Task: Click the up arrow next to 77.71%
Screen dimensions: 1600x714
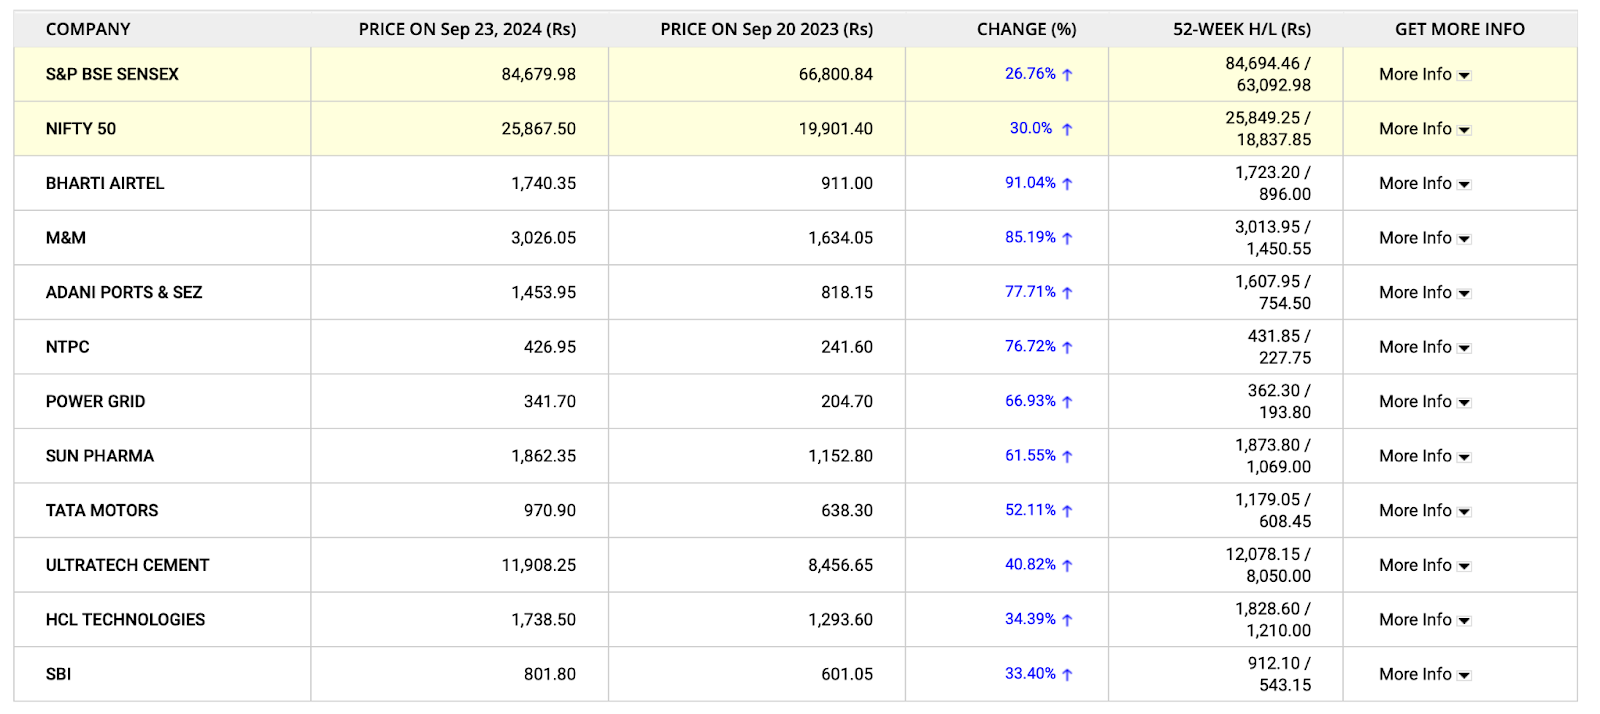Action: [x=1067, y=292]
